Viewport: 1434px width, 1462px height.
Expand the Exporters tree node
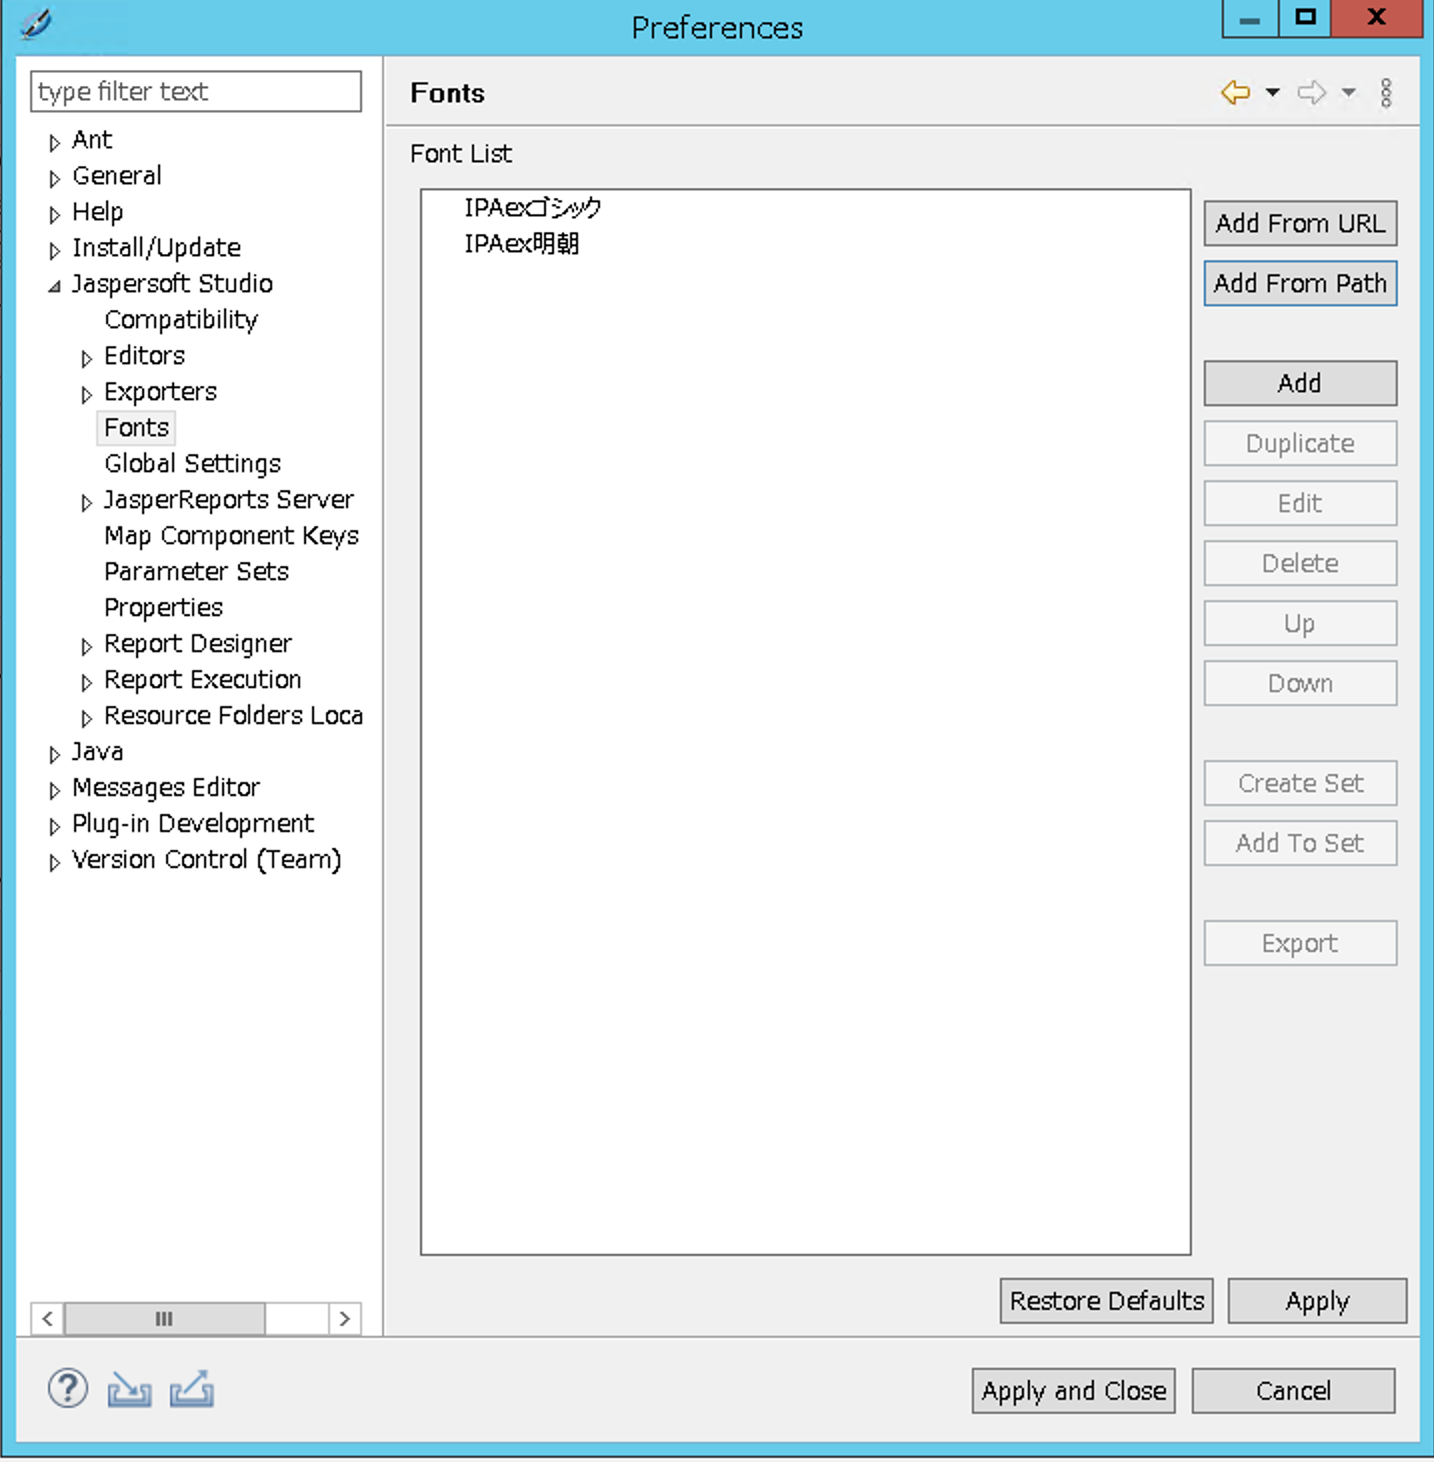pyautogui.click(x=86, y=394)
